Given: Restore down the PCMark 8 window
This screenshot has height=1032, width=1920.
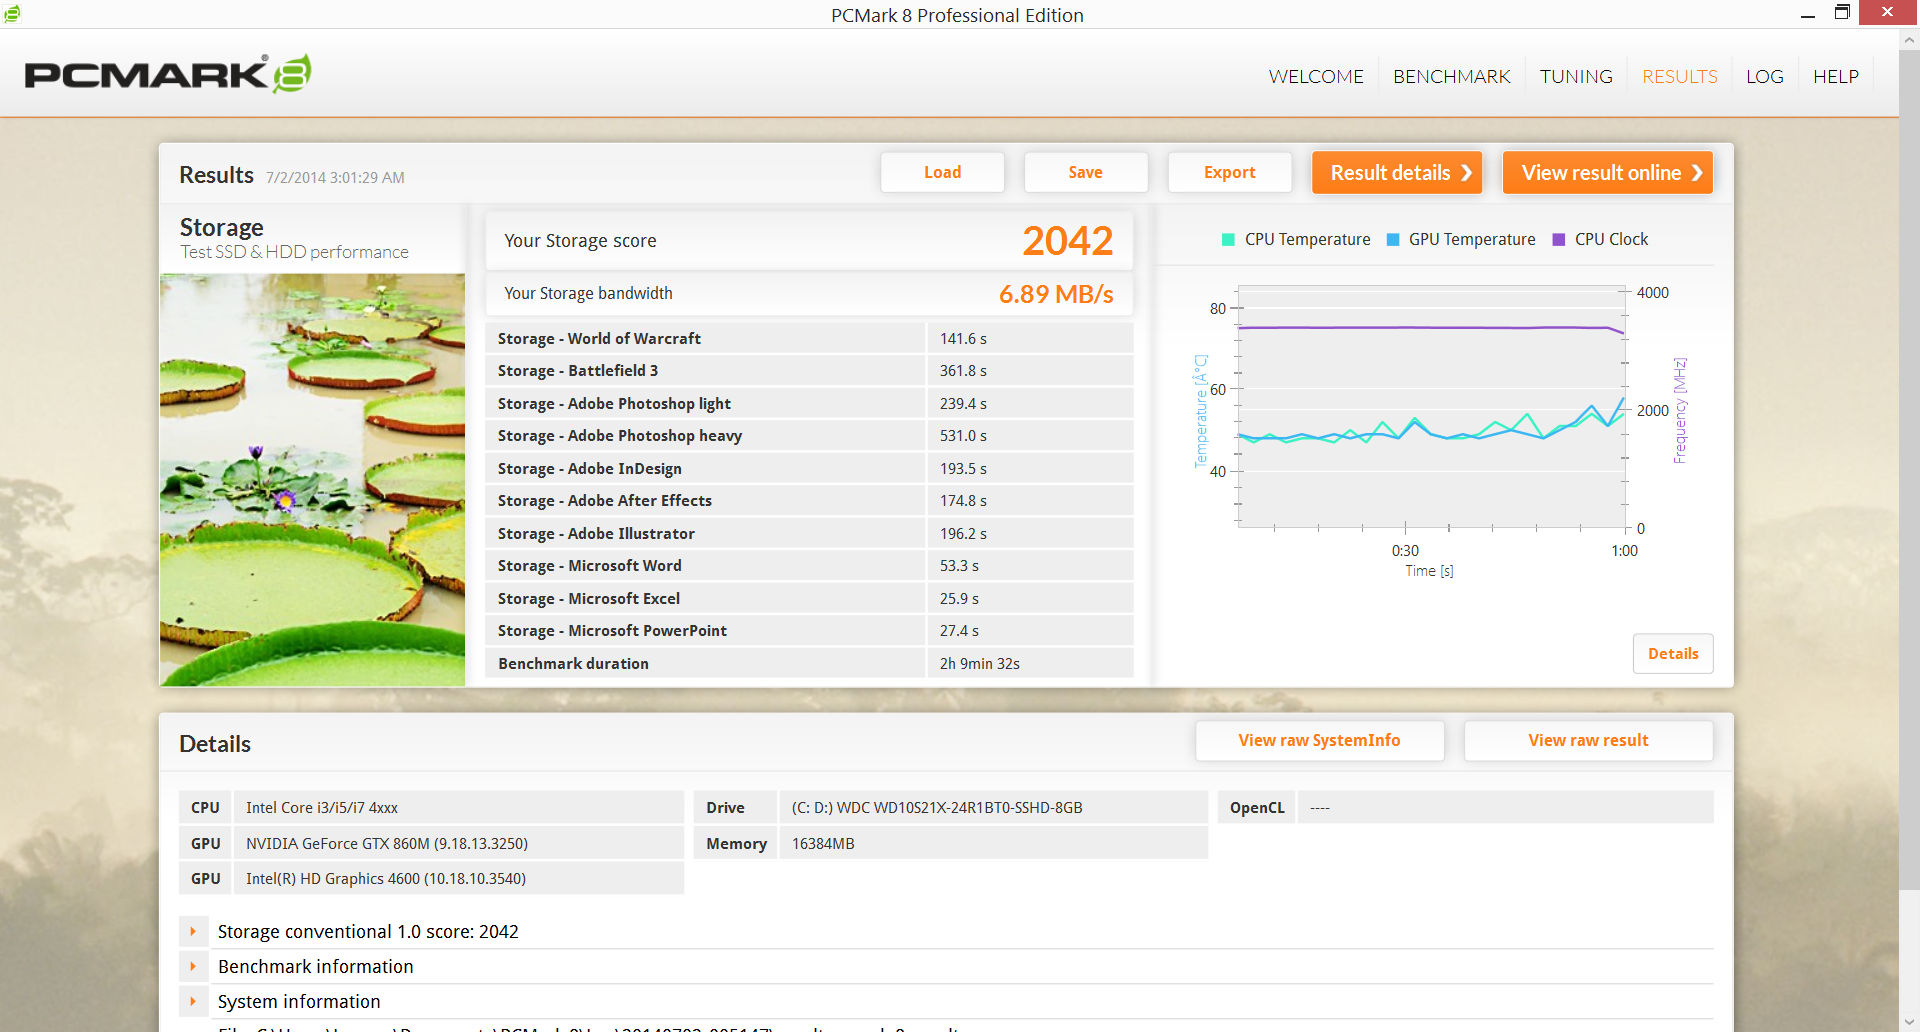Looking at the screenshot, I should (x=1842, y=13).
